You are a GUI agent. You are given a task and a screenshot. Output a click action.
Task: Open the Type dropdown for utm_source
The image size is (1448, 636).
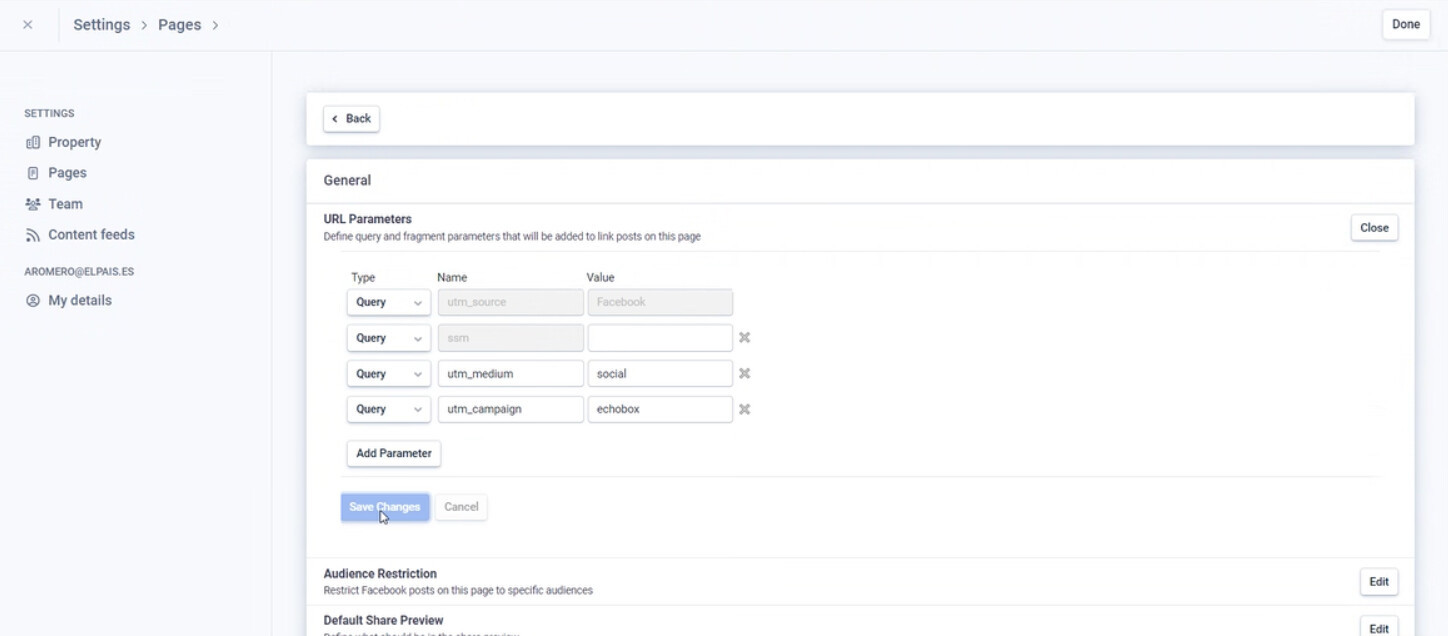(x=388, y=301)
